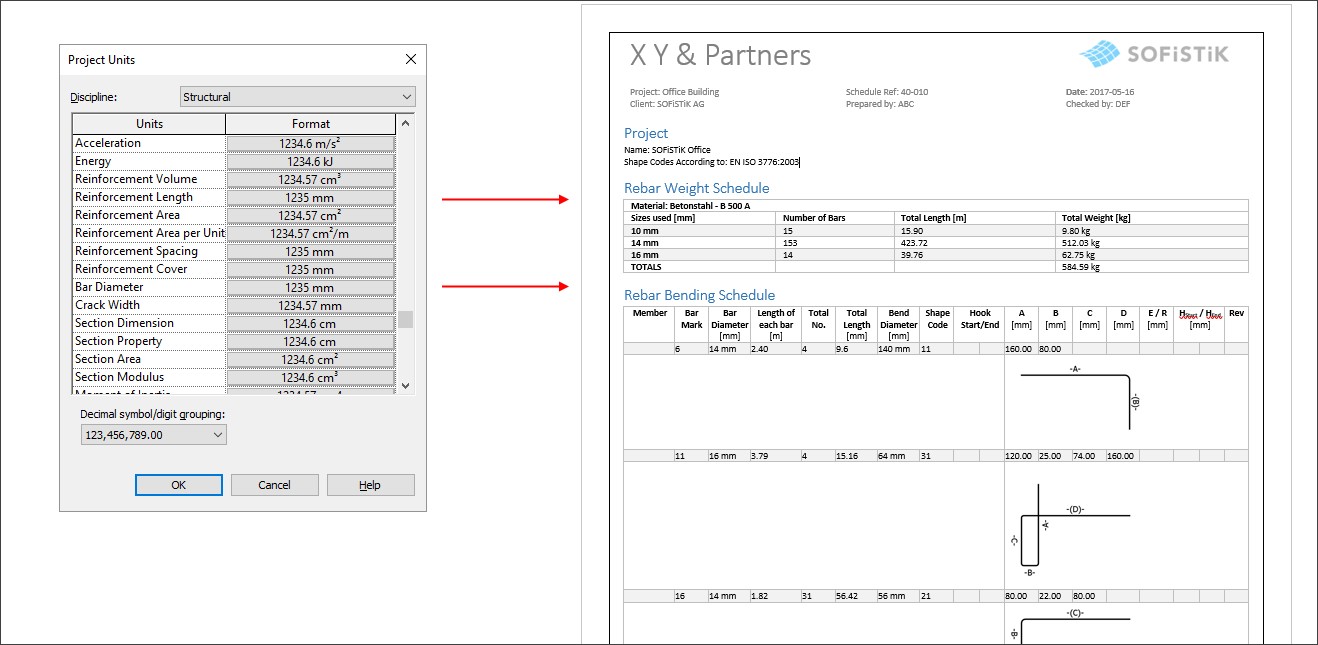Click the 423.72 total length cell
Screen dimensions: 1318x645
pos(975,243)
